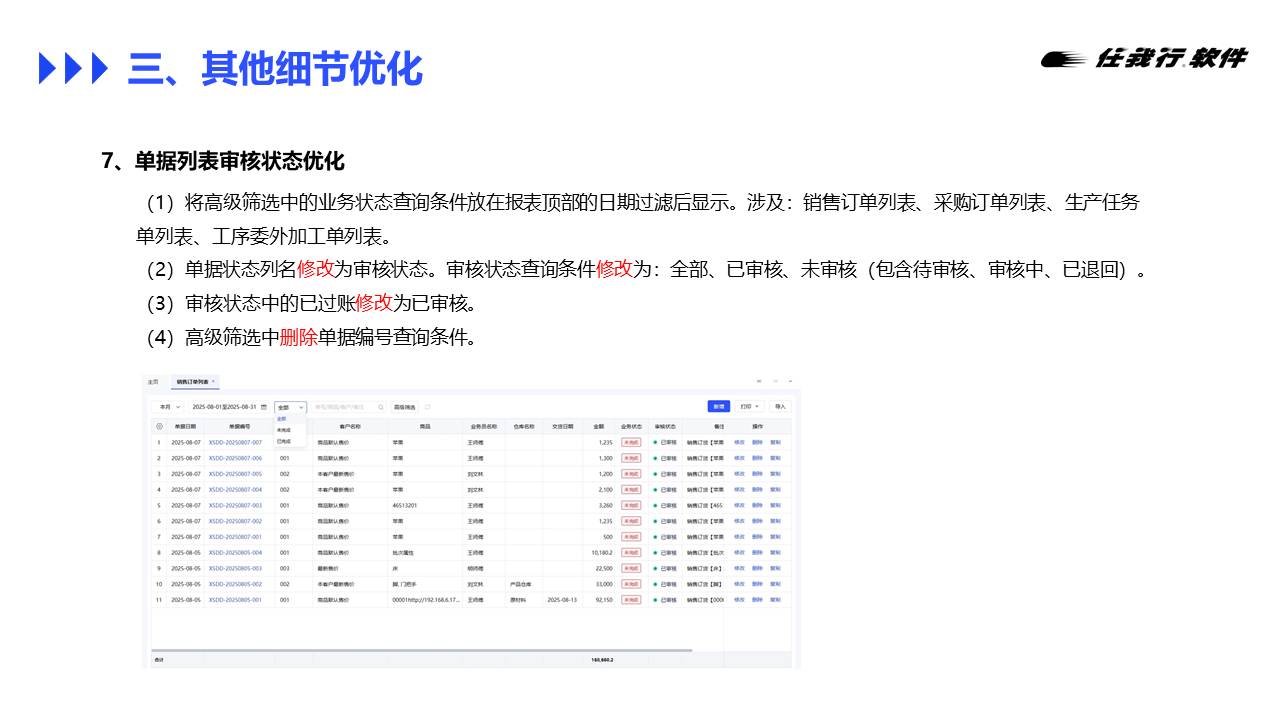1280x720 pixels.
Task: Open the date range calendar icon
Action: coord(264,407)
